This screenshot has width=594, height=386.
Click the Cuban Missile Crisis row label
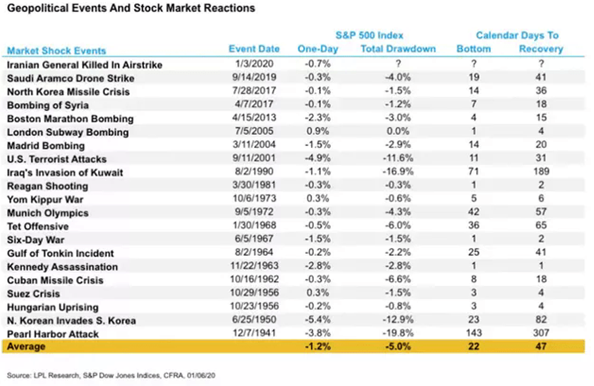[x=55, y=280]
